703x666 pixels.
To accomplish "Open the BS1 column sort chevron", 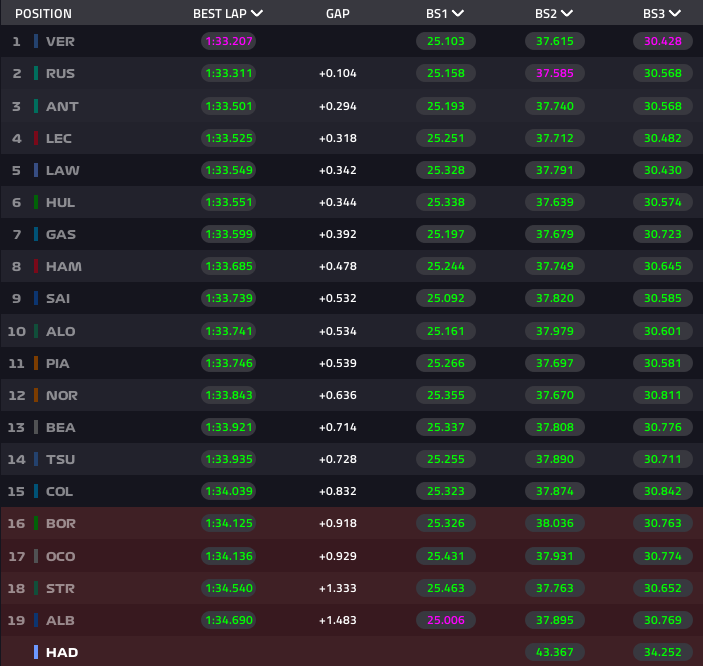I will [457, 14].
